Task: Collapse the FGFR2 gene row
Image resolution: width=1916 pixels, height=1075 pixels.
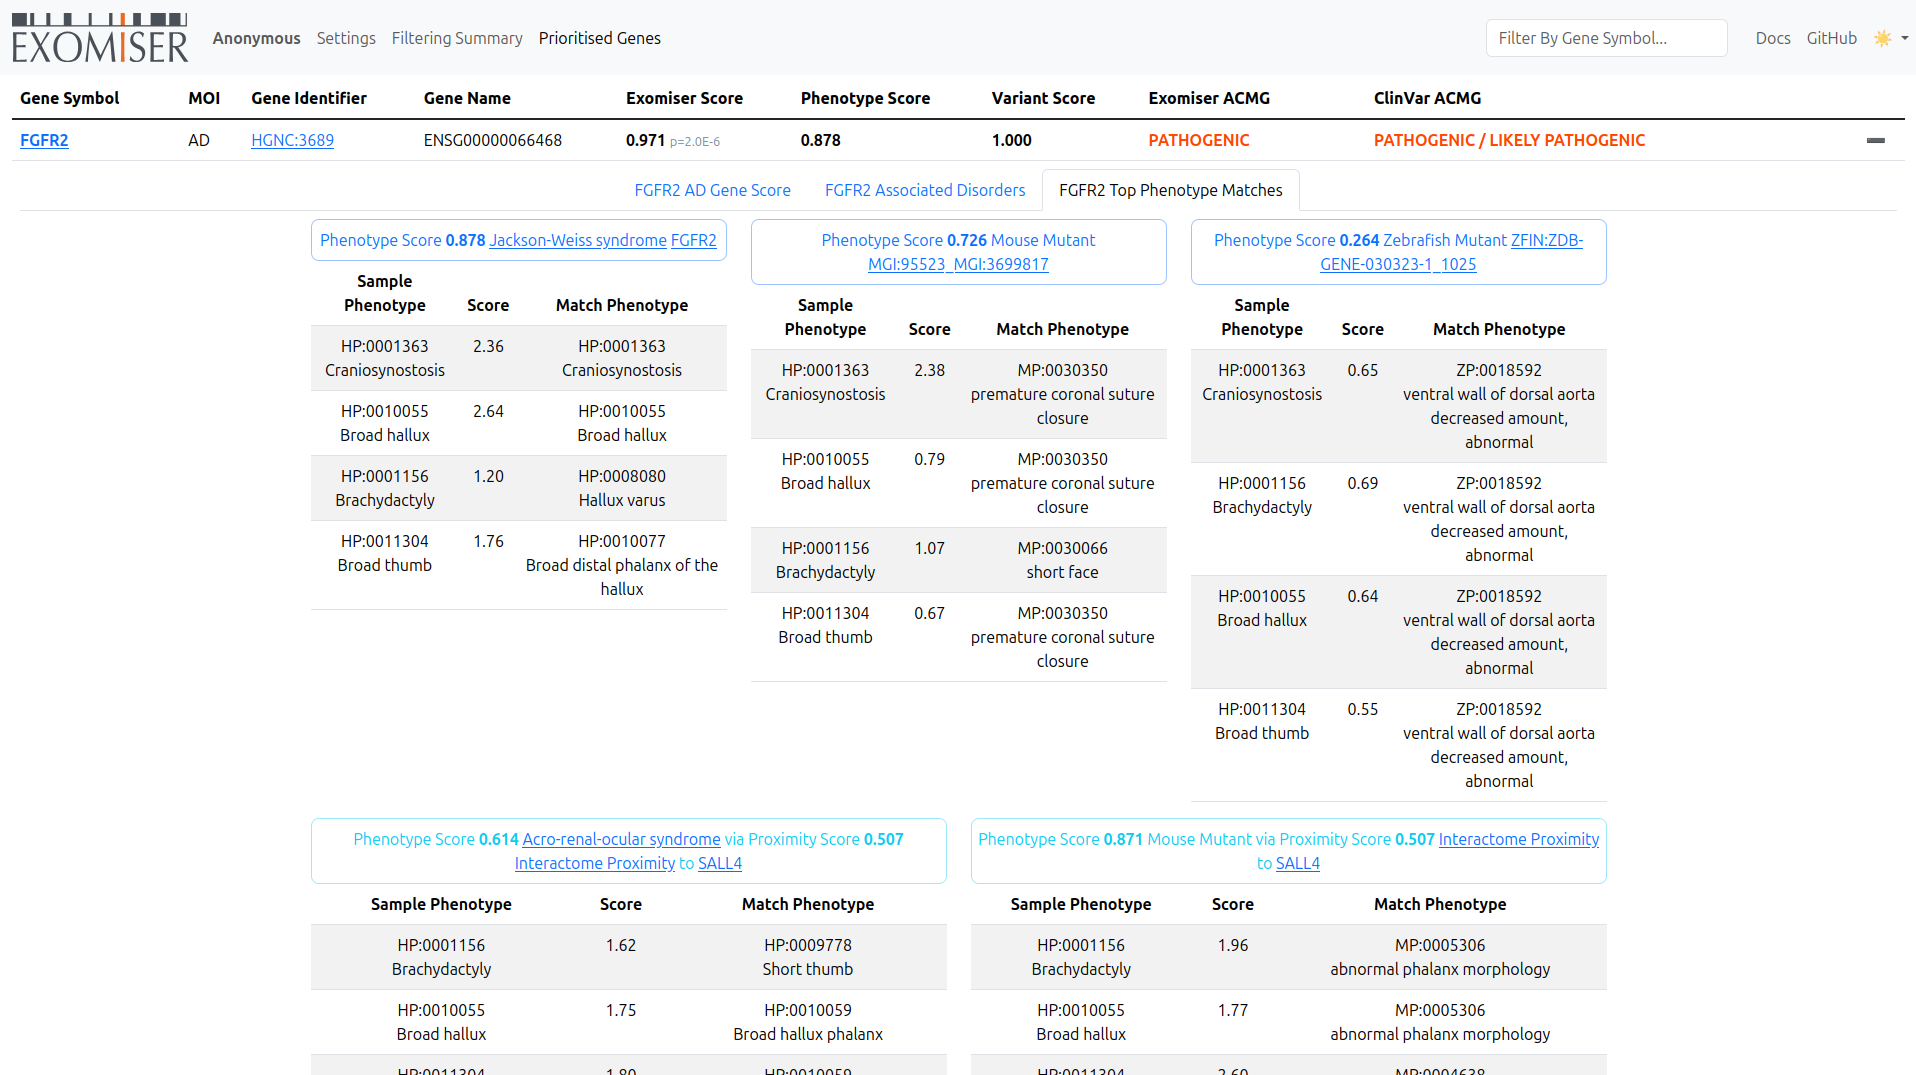Action: click(1875, 141)
